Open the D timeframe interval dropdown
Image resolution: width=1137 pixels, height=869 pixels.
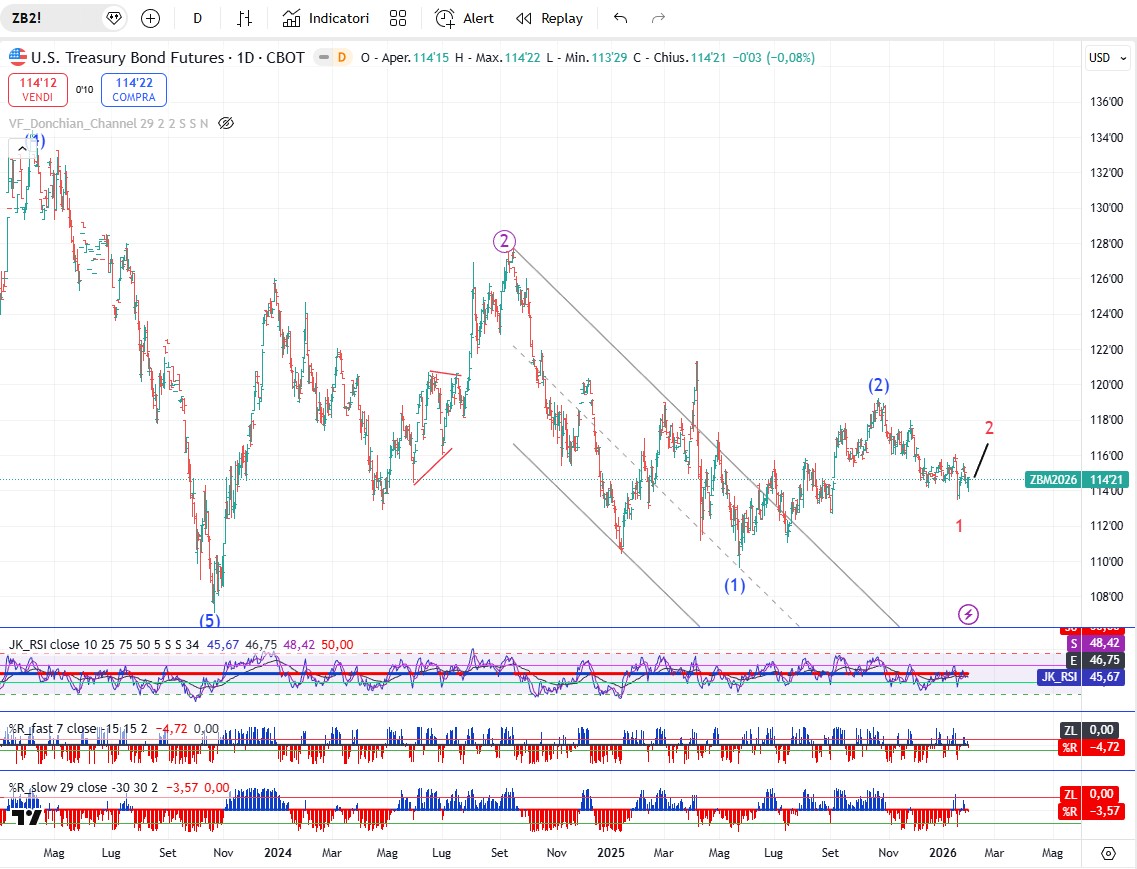pyautogui.click(x=197, y=18)
